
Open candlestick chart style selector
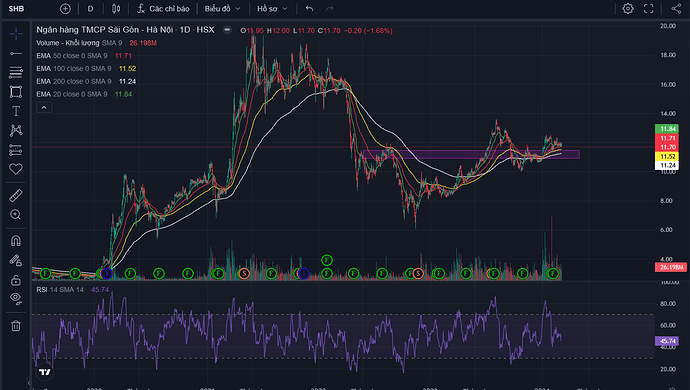116,8
